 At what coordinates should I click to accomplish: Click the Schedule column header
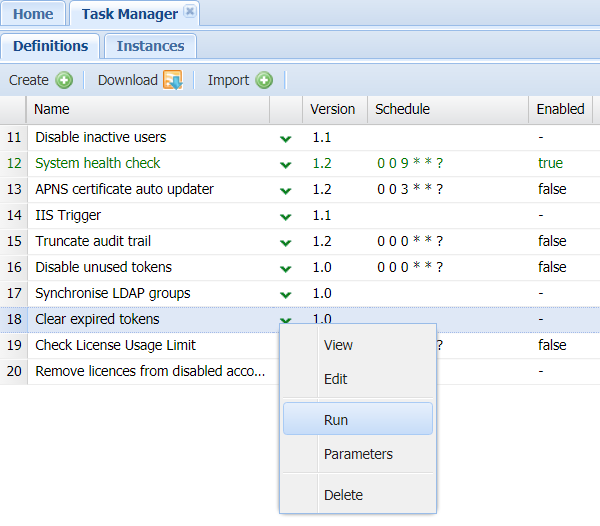pos(402,109)
